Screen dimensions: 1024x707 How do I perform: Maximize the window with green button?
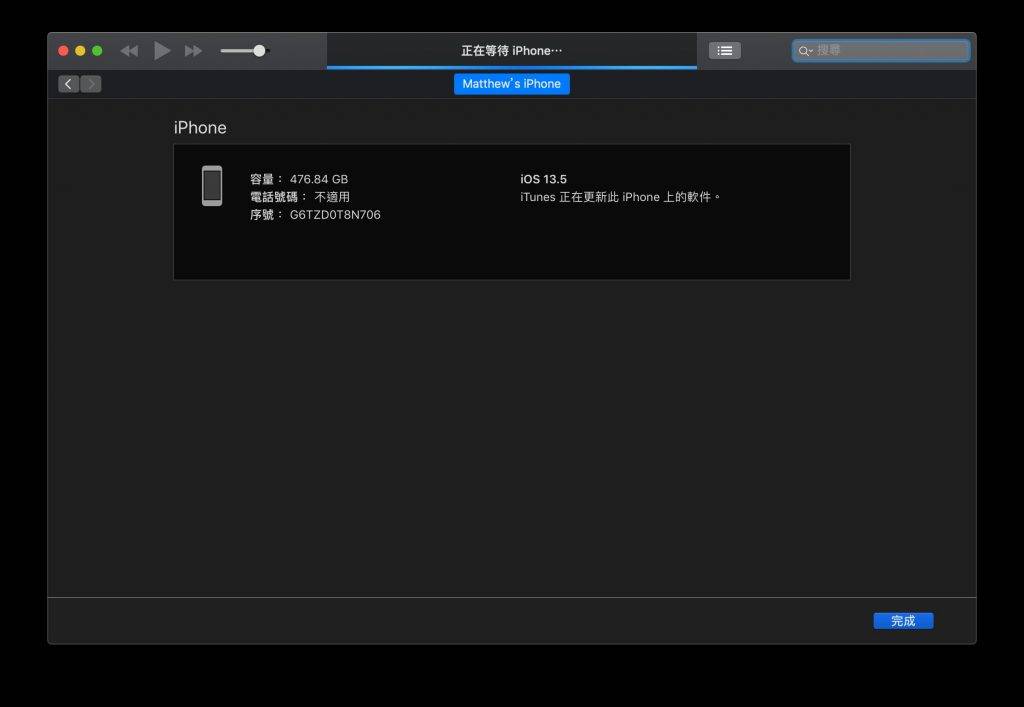pos(97,50)
